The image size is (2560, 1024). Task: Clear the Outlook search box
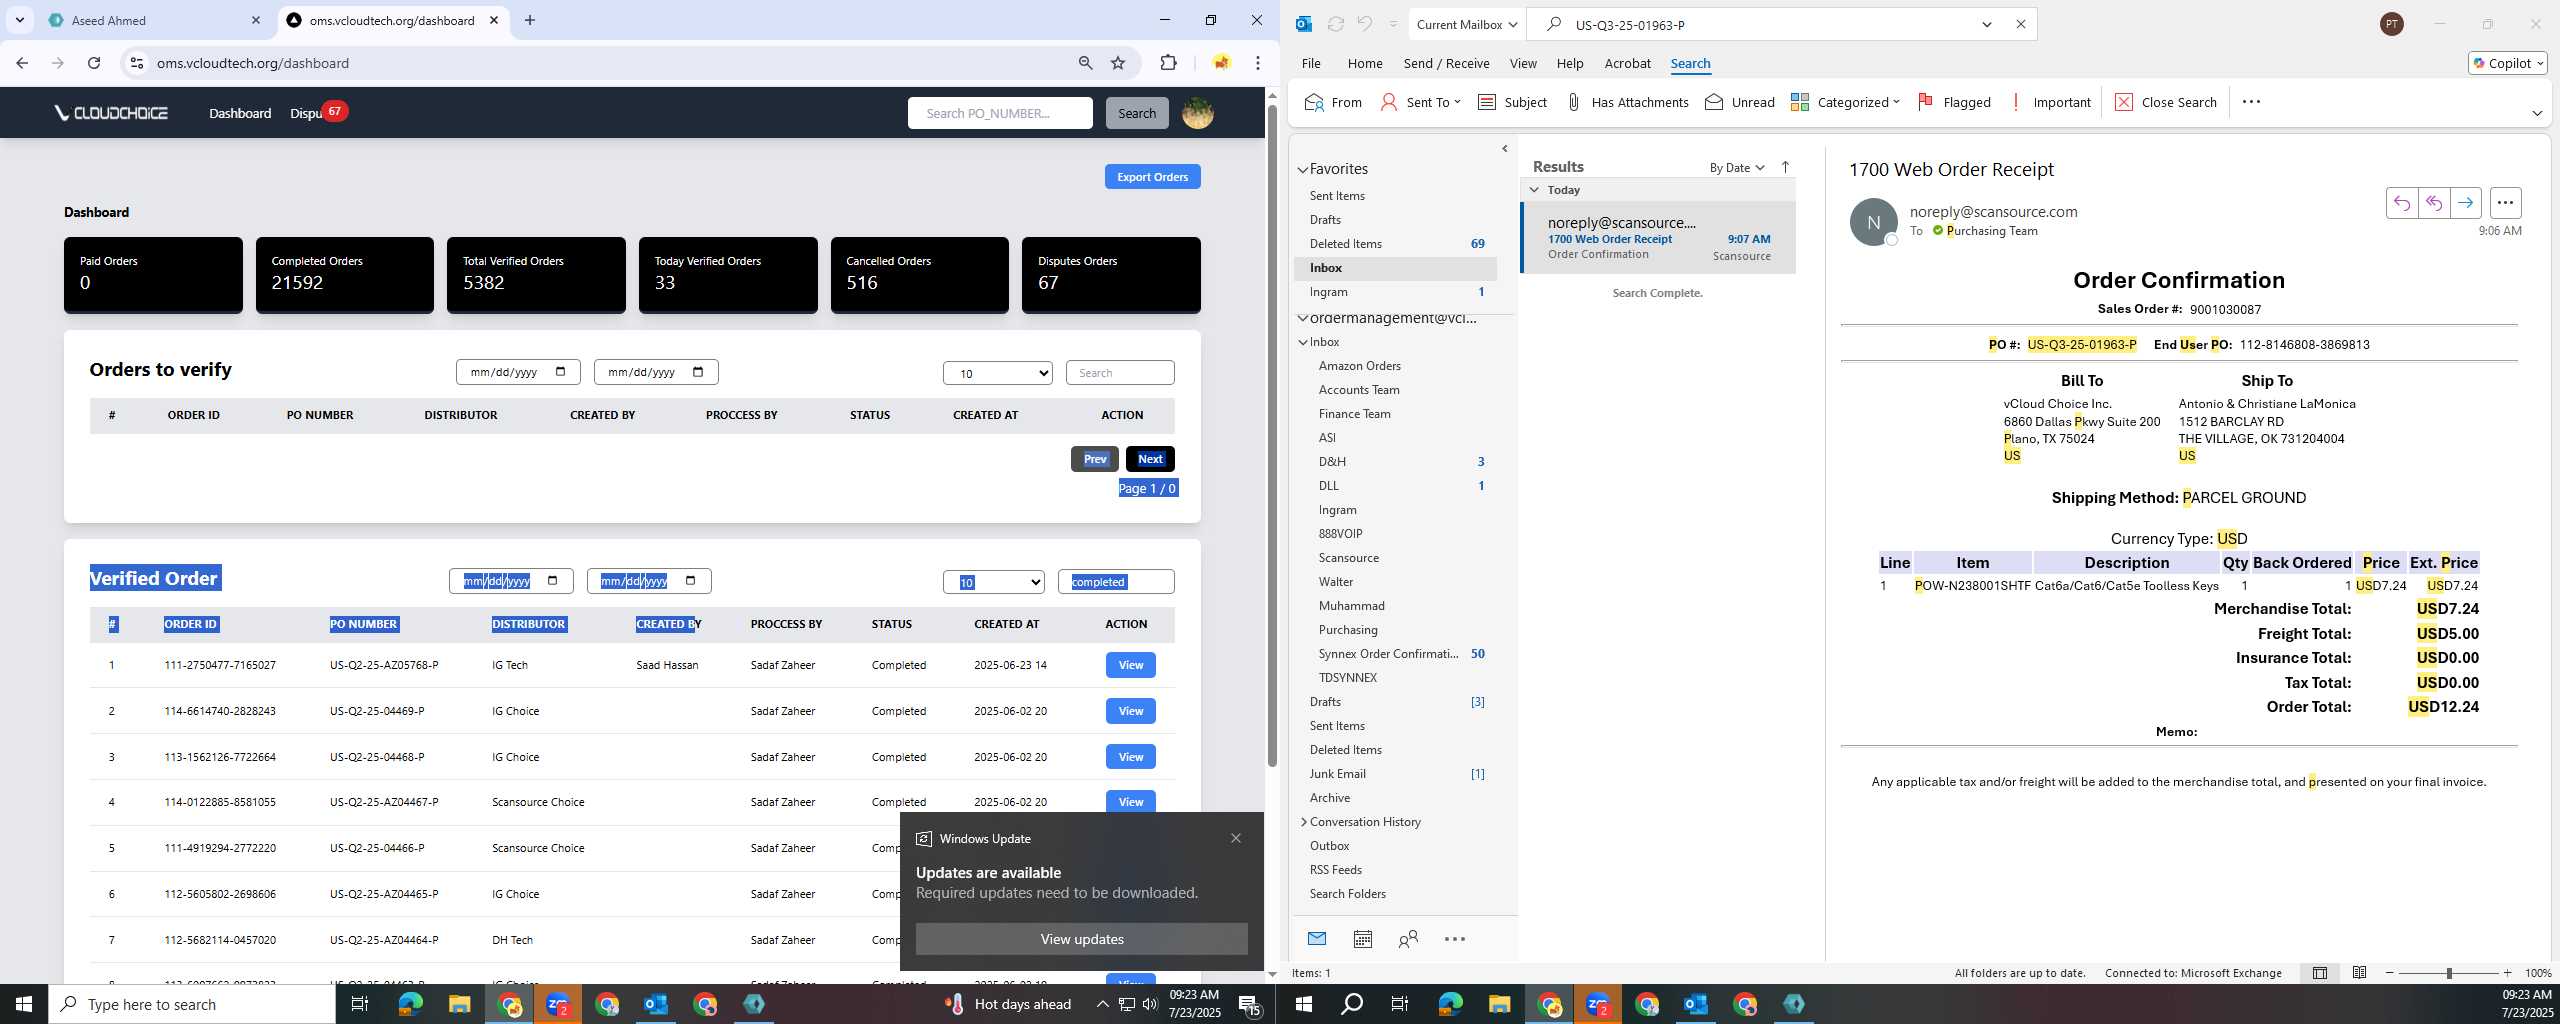point(2020,24)
